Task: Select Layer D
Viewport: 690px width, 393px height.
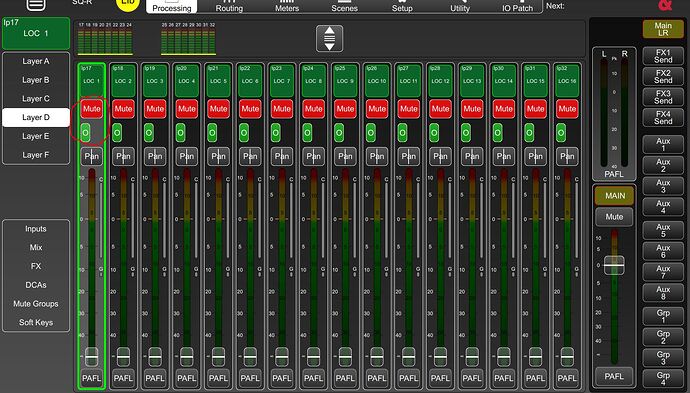Action: click(x=36, y=118)
